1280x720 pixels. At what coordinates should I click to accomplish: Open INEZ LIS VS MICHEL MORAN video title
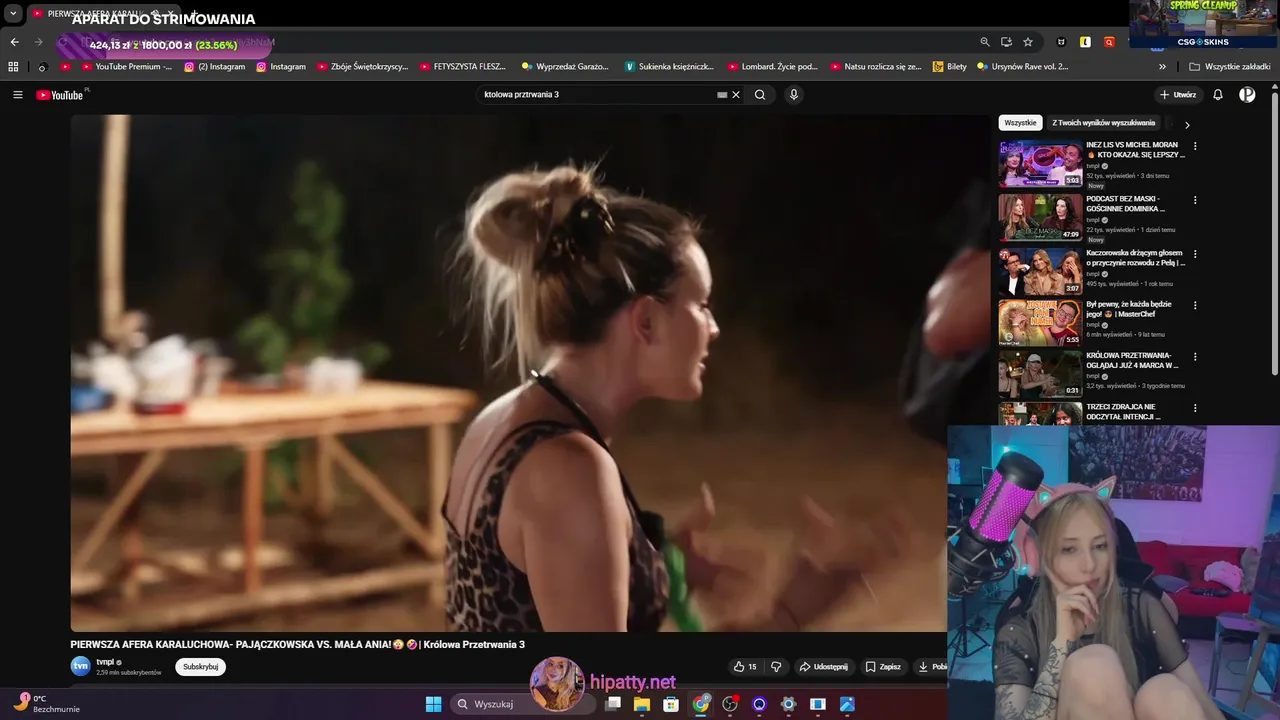[1135, 150]
